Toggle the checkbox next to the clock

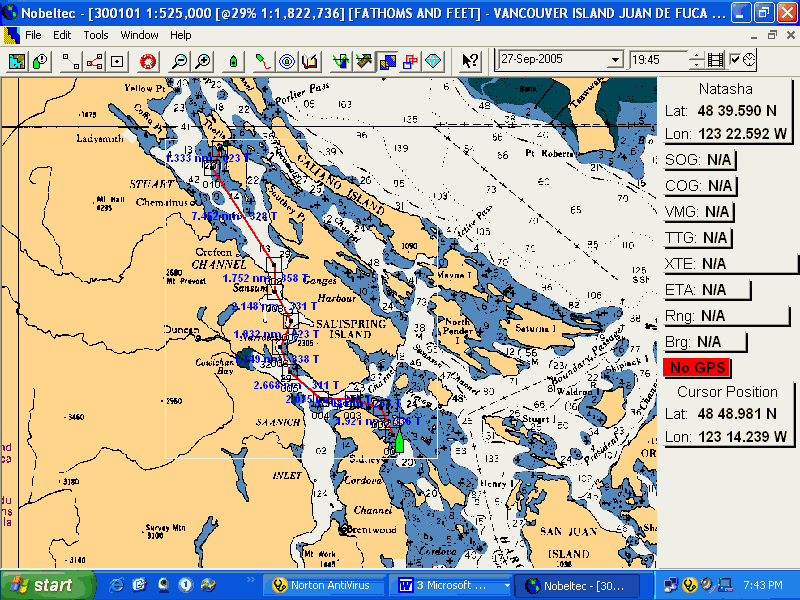[735, 60]
